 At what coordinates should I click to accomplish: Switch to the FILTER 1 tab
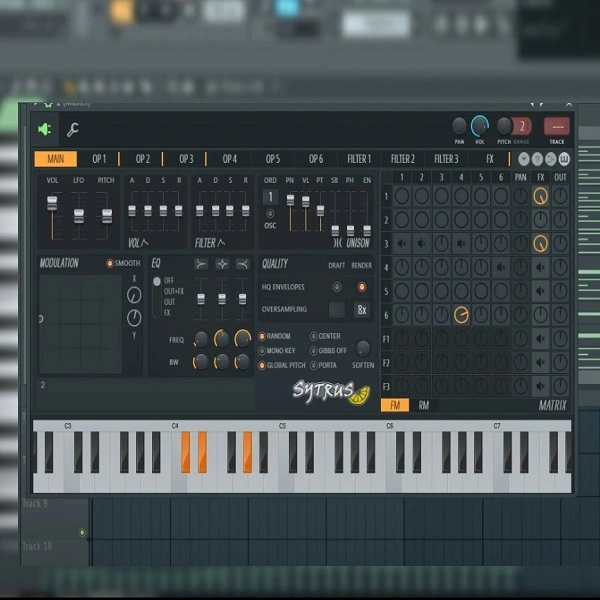pyautogui.click(x=359, y=159)
